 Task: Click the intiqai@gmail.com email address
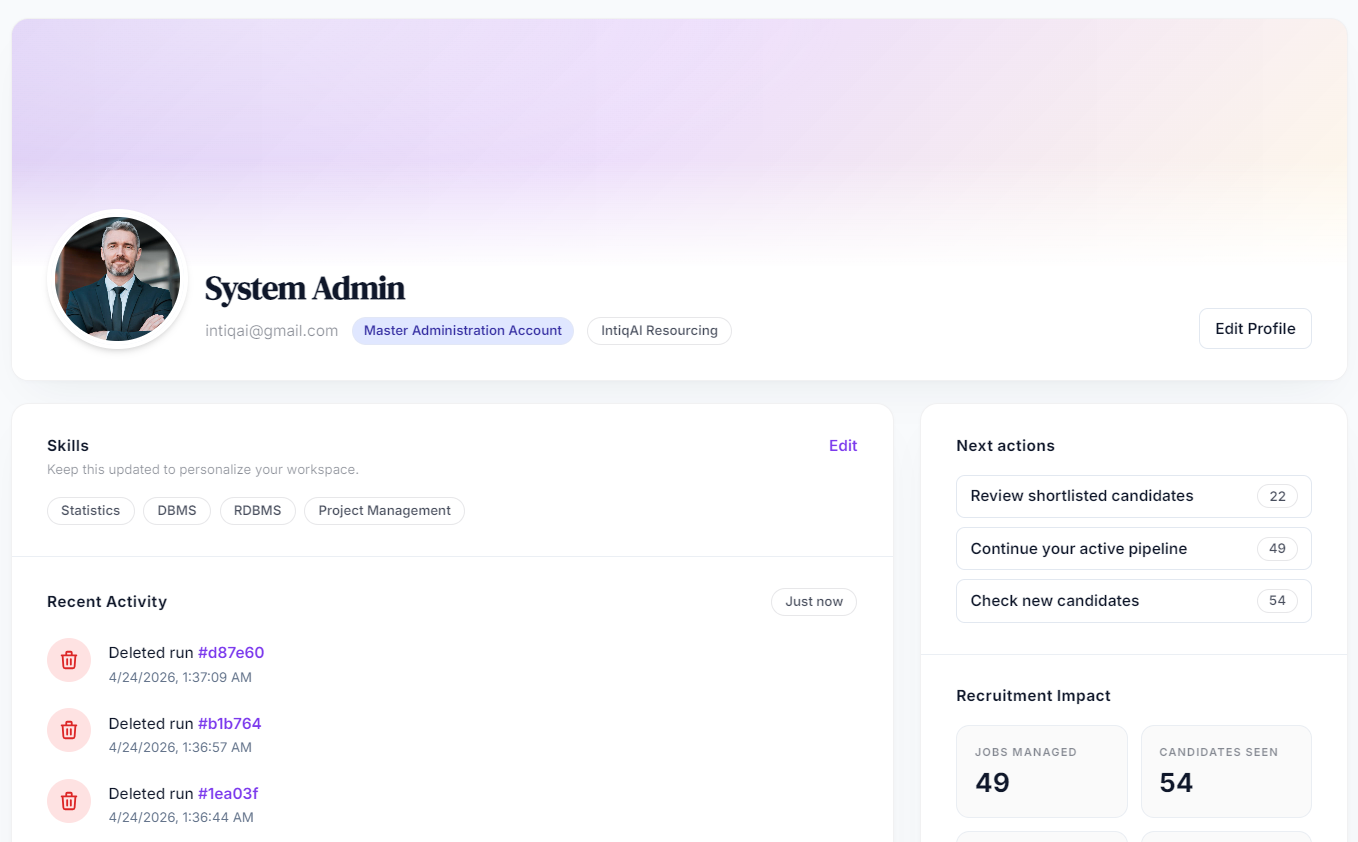[x=272, y=331]
